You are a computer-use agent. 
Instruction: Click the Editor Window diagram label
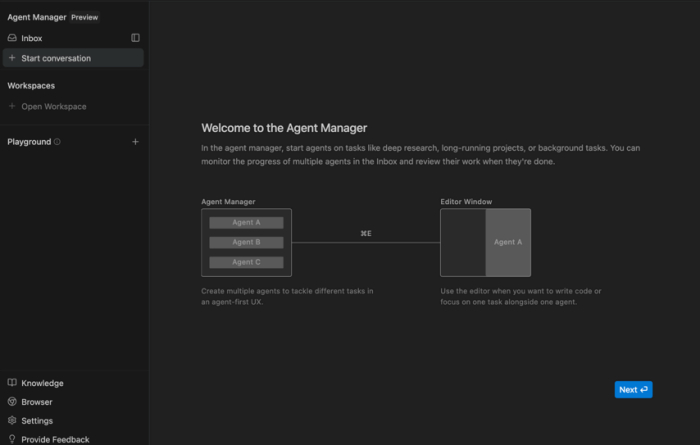click(466, 202)
